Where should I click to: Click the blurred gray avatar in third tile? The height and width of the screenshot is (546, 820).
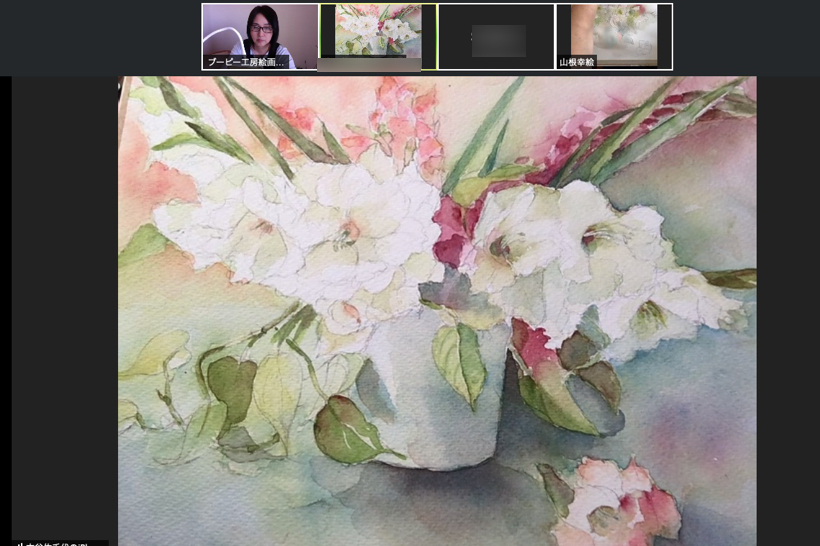(x=498, y=41)
